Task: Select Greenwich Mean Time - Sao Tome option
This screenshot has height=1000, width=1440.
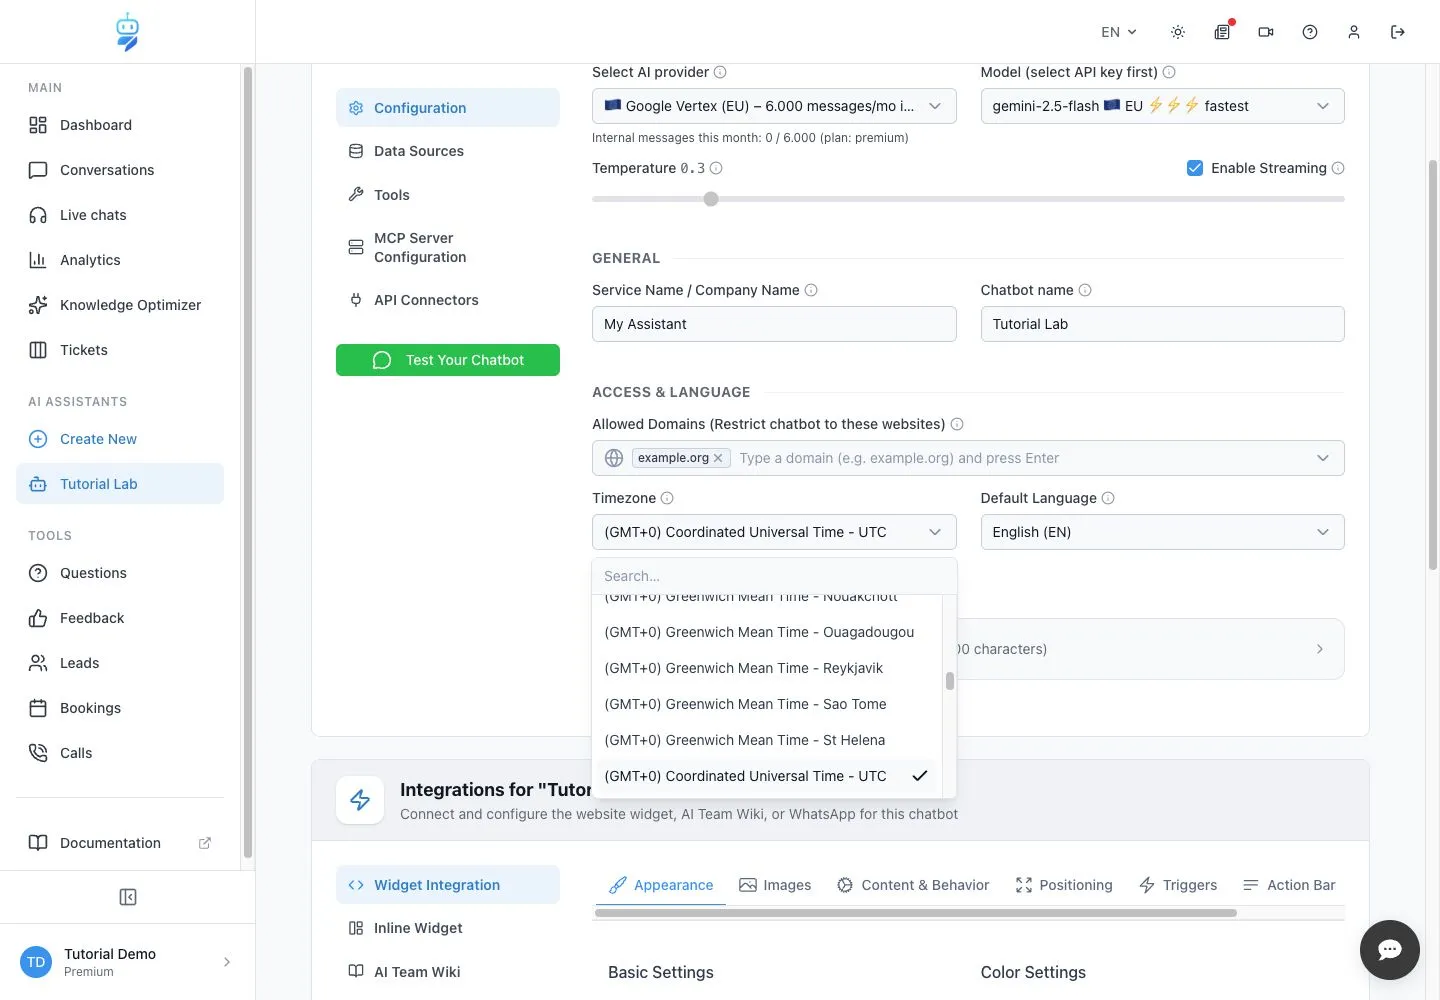Action: point(767,704)
